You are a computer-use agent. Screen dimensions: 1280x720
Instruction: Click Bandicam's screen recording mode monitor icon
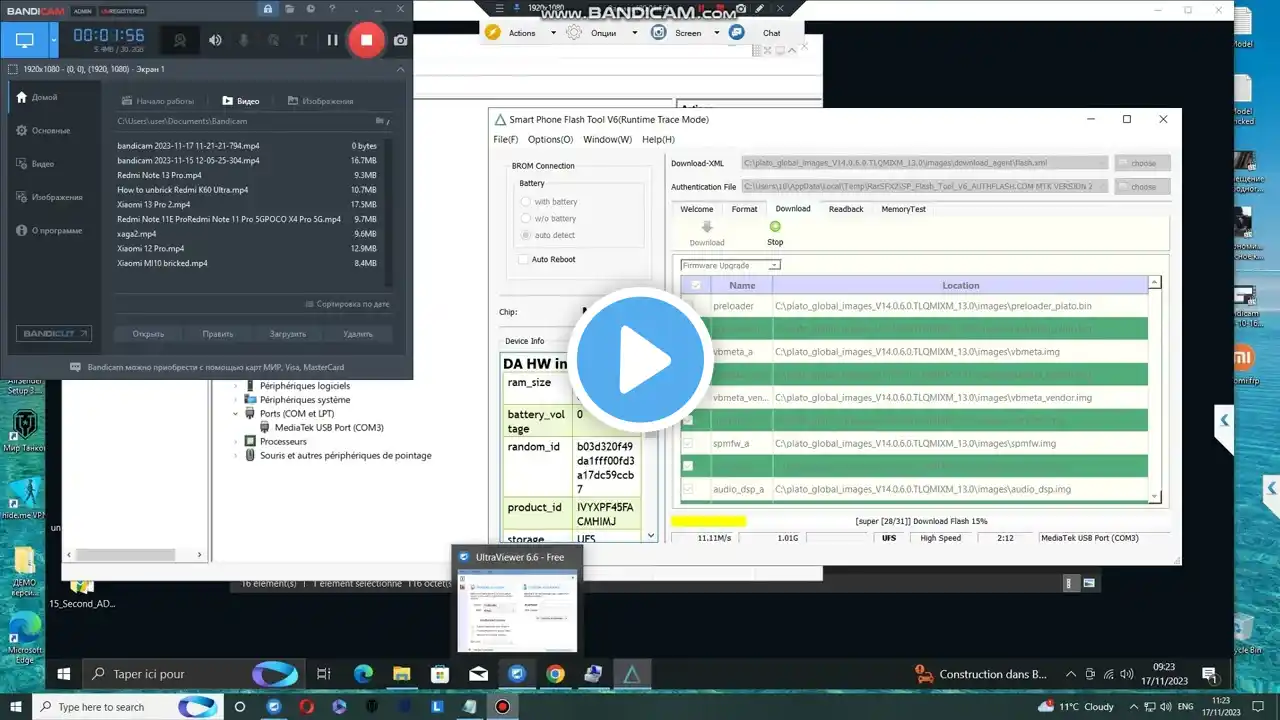coord(24,41)
